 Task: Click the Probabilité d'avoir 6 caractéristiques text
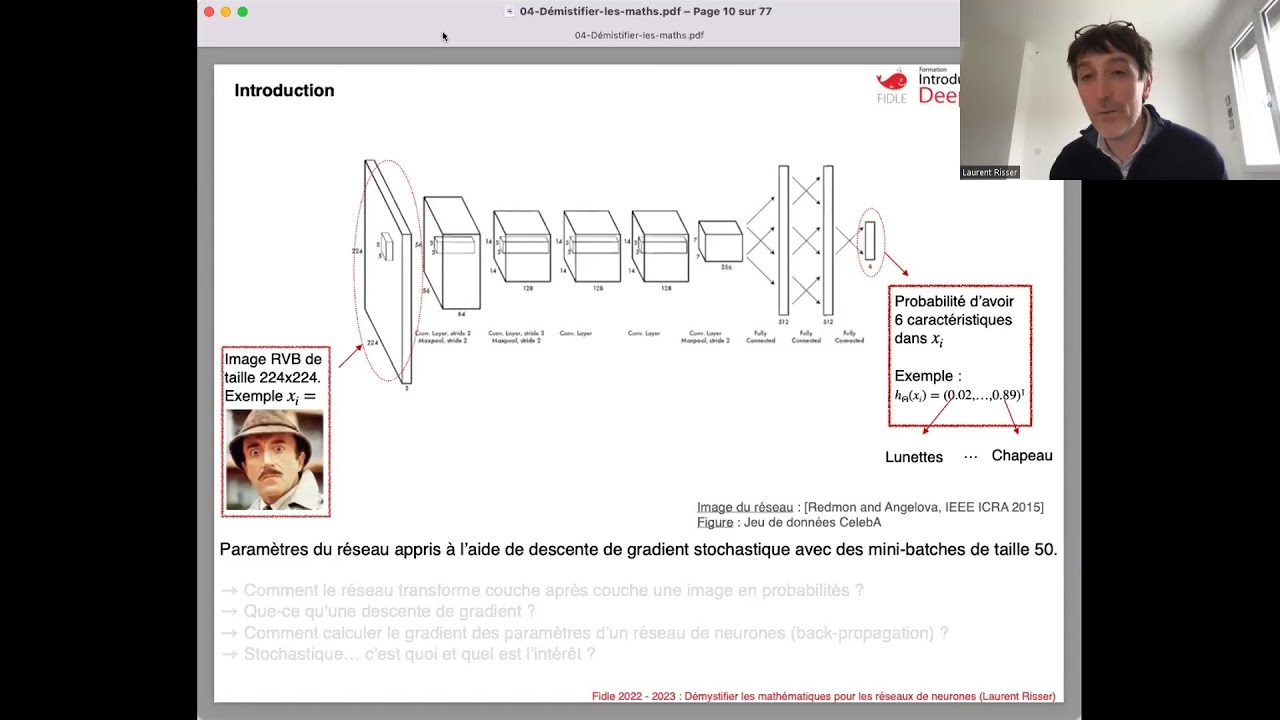click(x=954, y=320)
